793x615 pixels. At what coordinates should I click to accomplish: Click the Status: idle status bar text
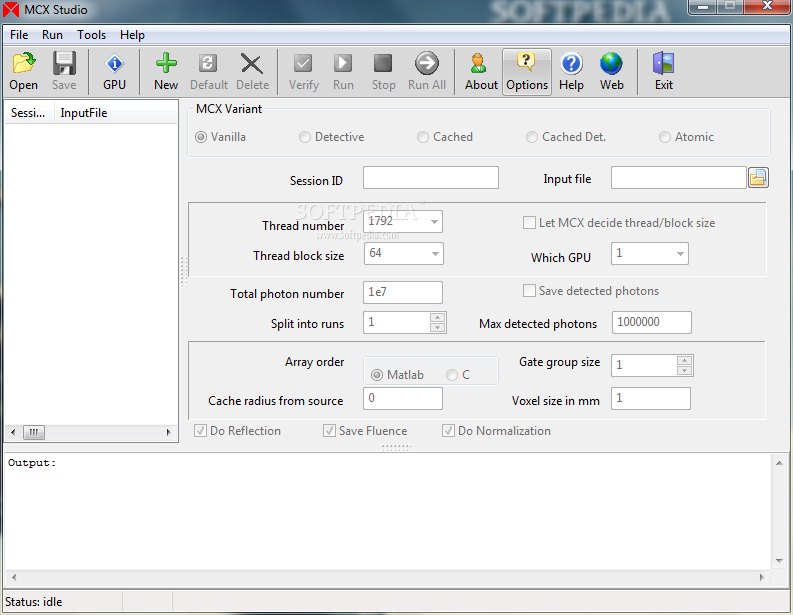tap(33, 602)
